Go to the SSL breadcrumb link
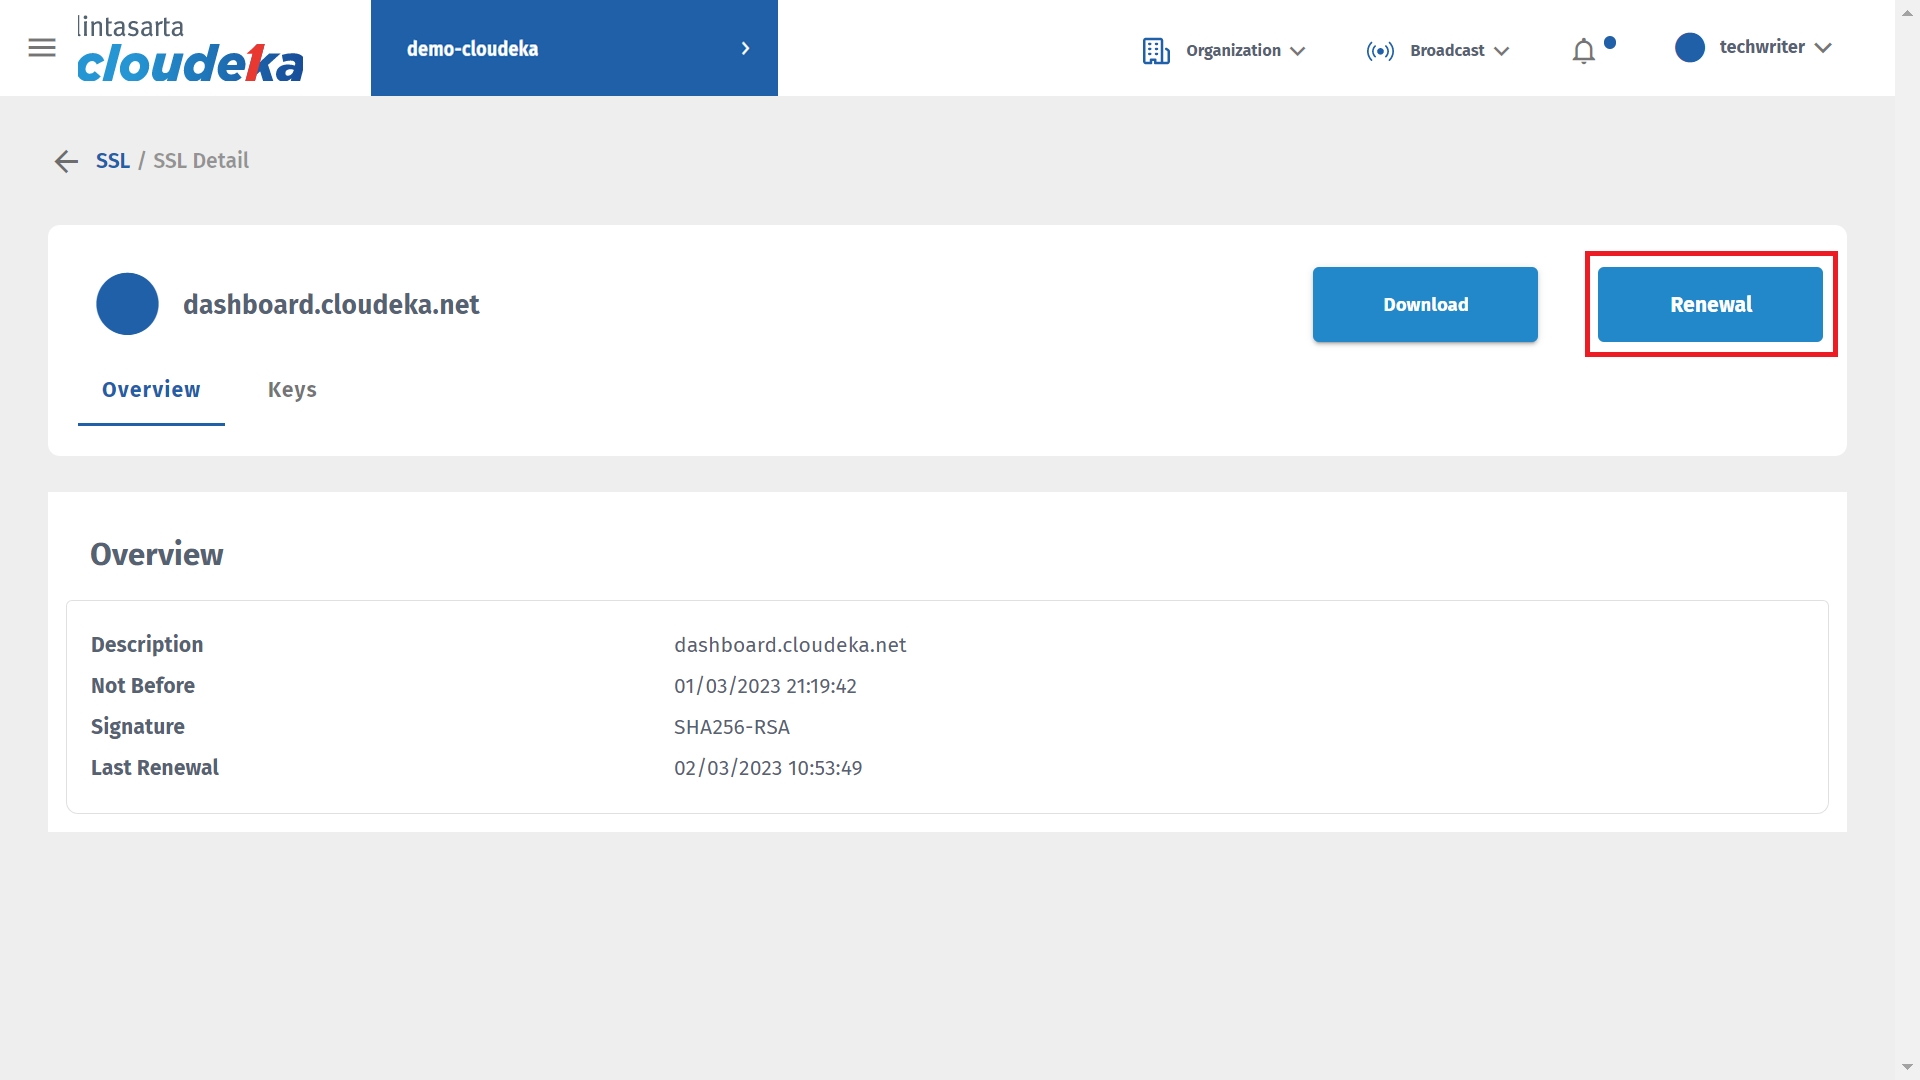The image size is (1920, 1080). click(113, 161)
